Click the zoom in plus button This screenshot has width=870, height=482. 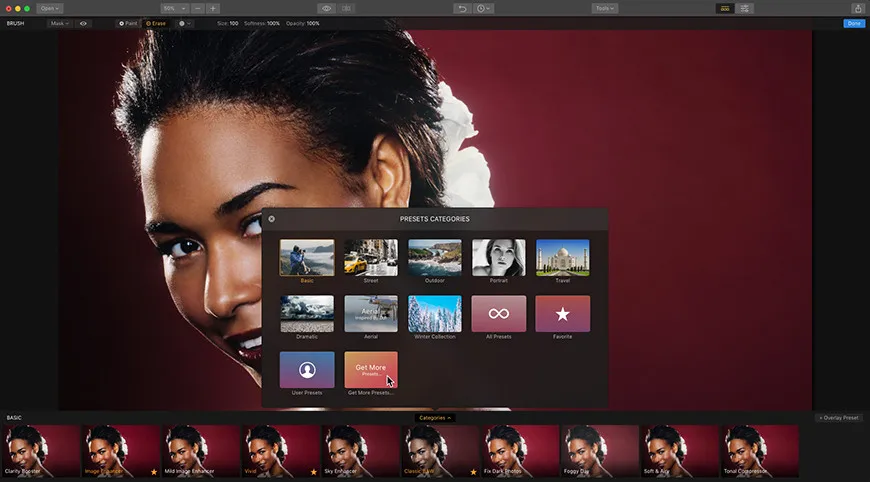(213, 8)
